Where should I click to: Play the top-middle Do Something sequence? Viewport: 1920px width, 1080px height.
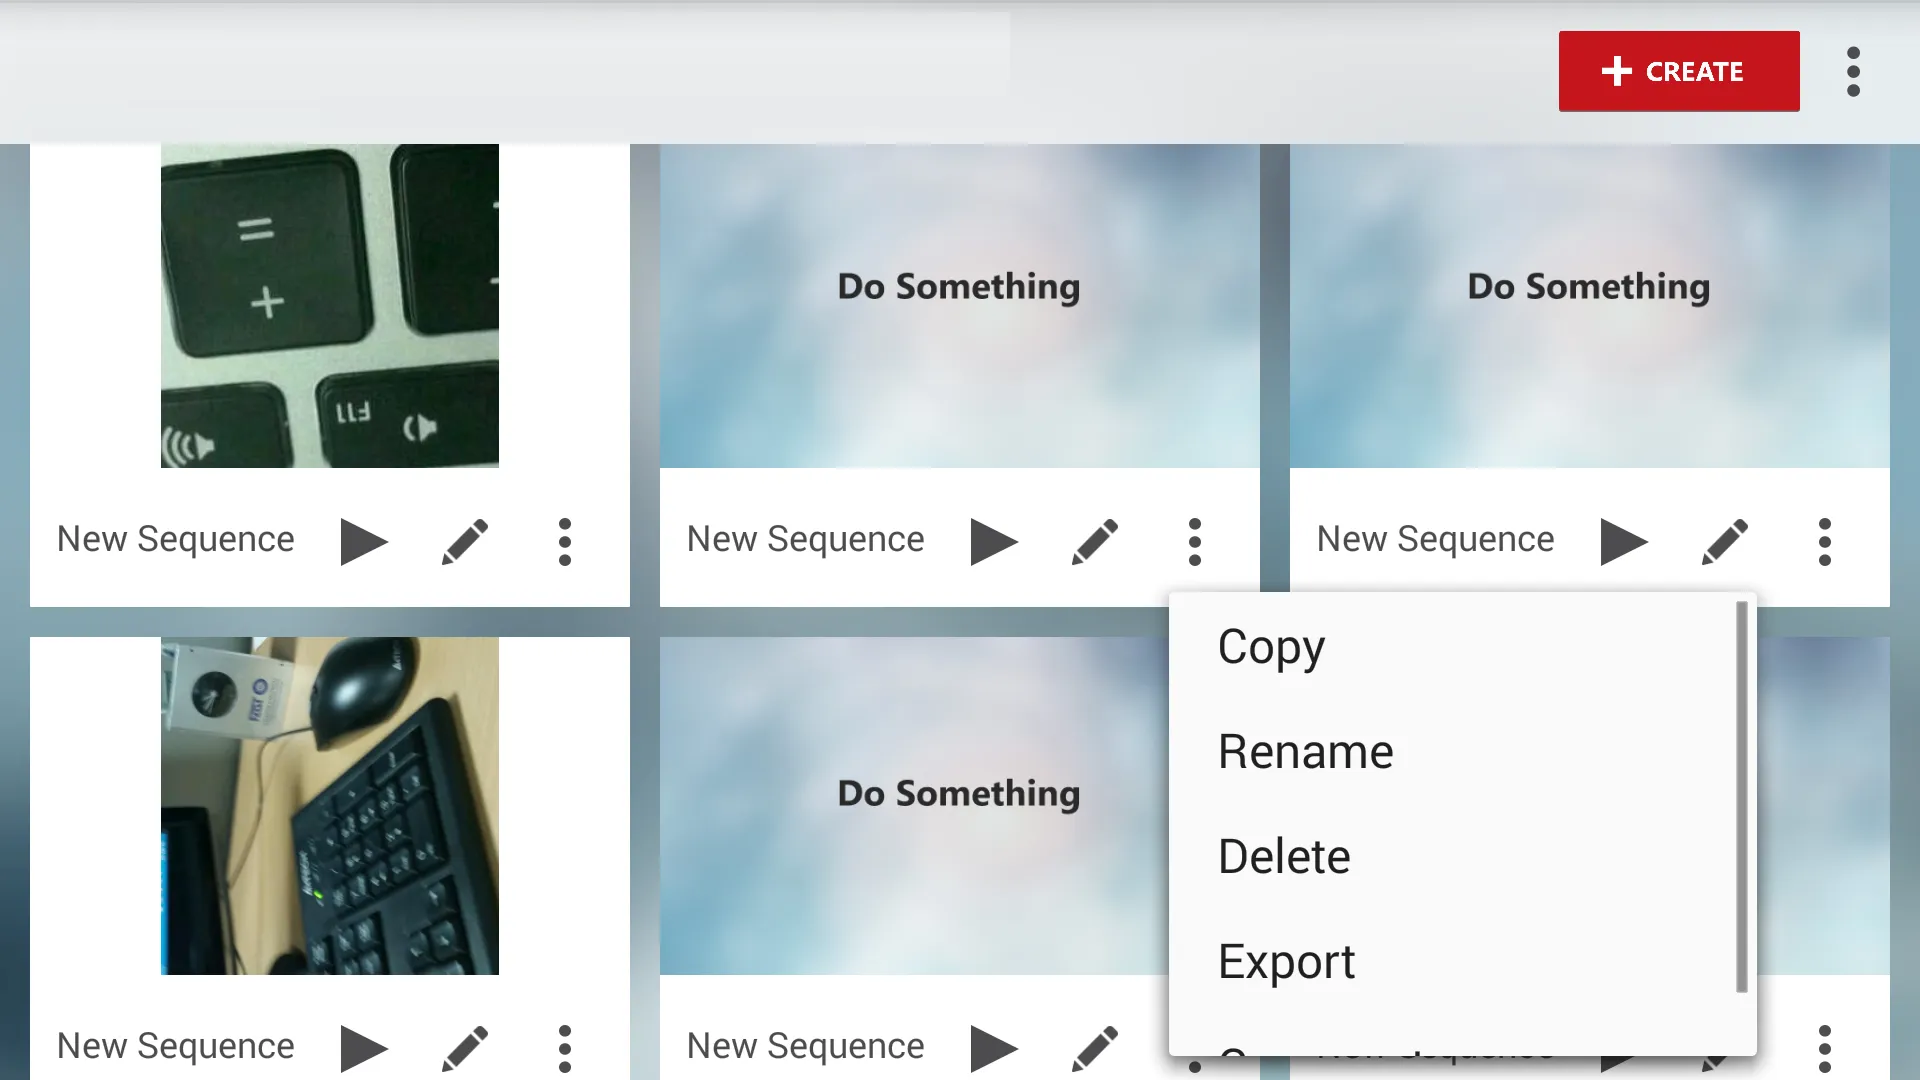coord(993,542)
